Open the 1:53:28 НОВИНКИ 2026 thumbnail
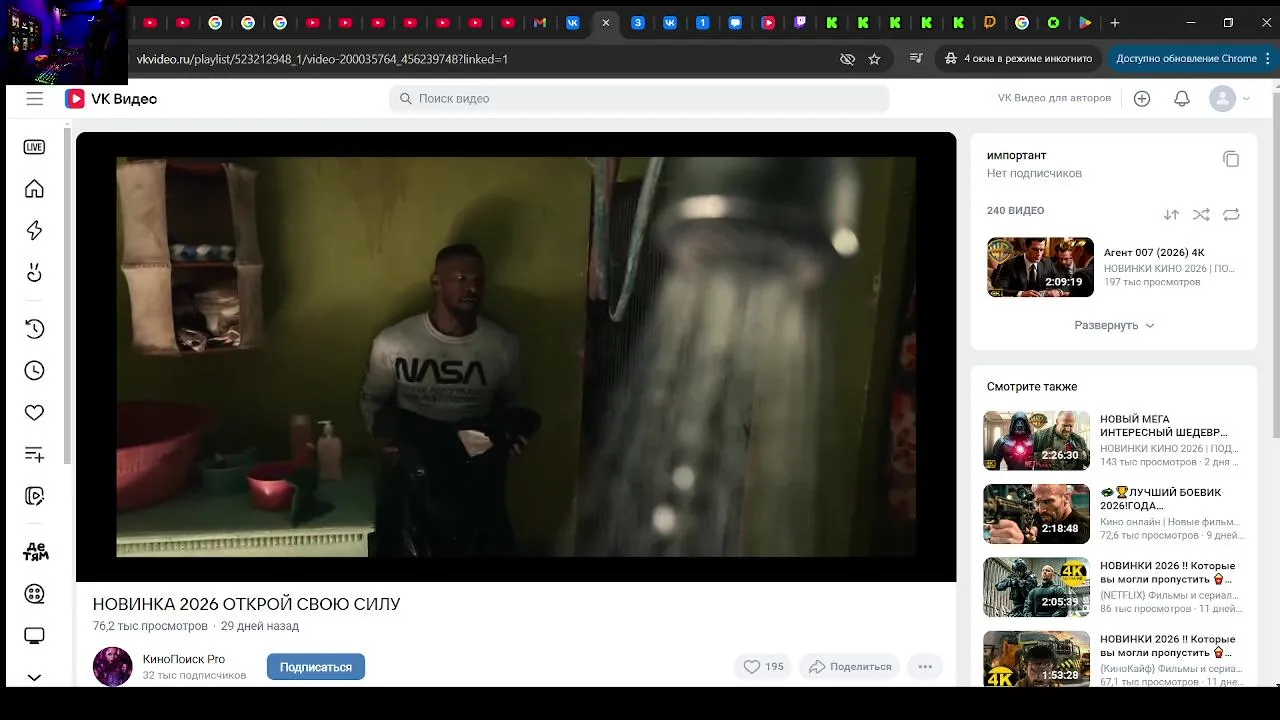1280x720 pixels. [x=1036, y=658]
